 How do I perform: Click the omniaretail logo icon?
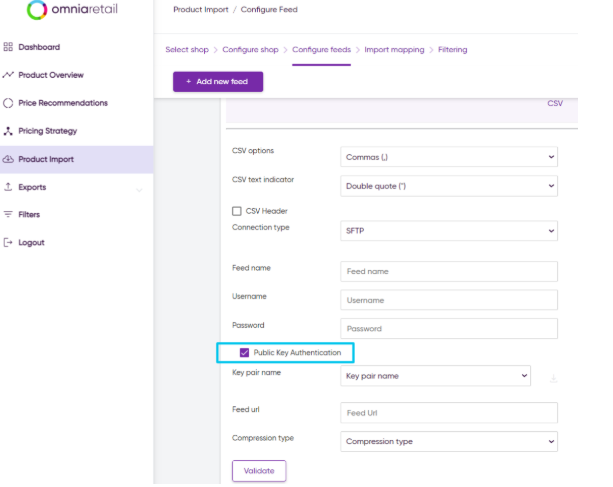[x=37, y=9]
